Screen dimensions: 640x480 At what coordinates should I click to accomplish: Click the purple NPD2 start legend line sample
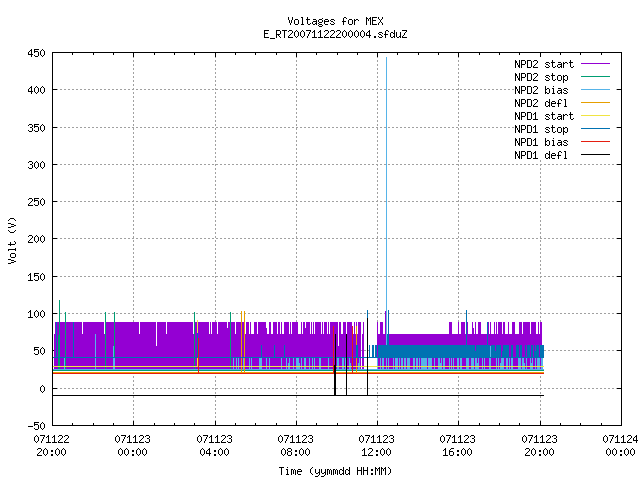coord(596,64)
